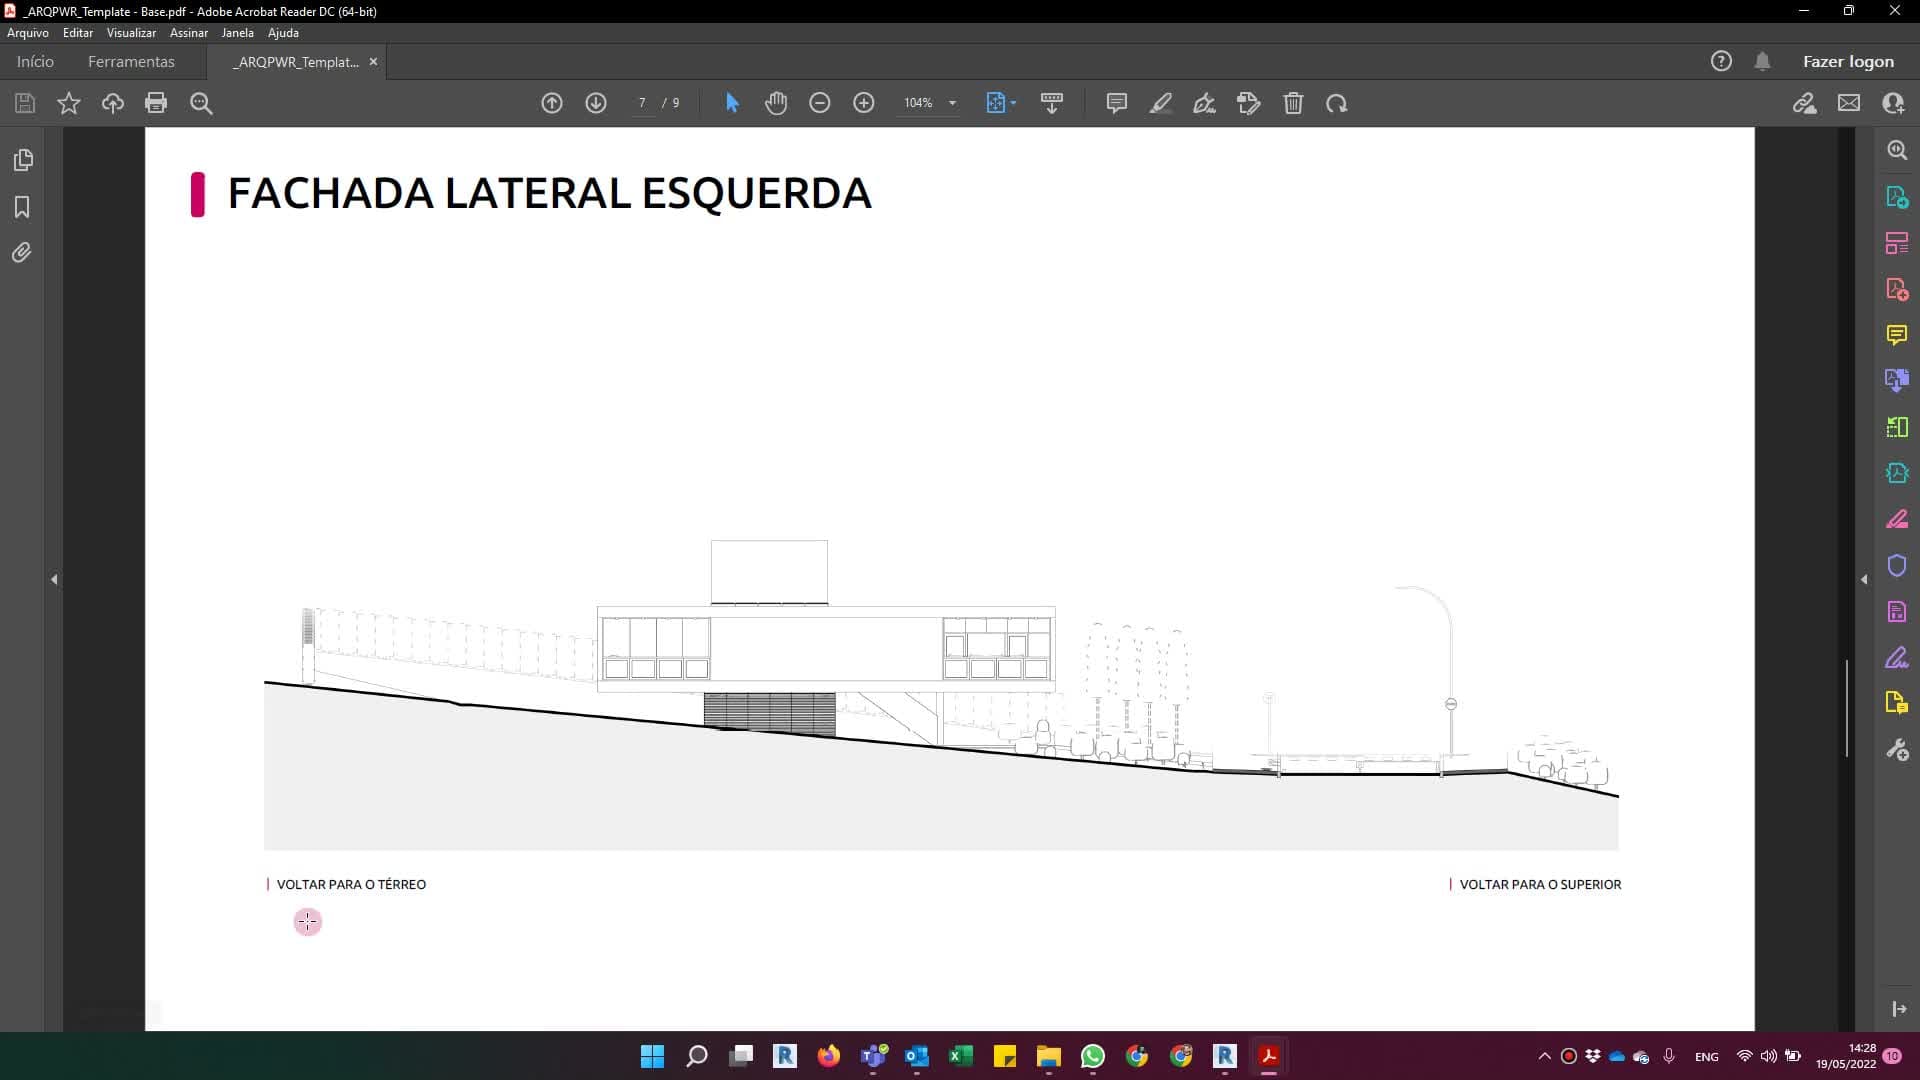Send the file by email

coord(1849,103)
